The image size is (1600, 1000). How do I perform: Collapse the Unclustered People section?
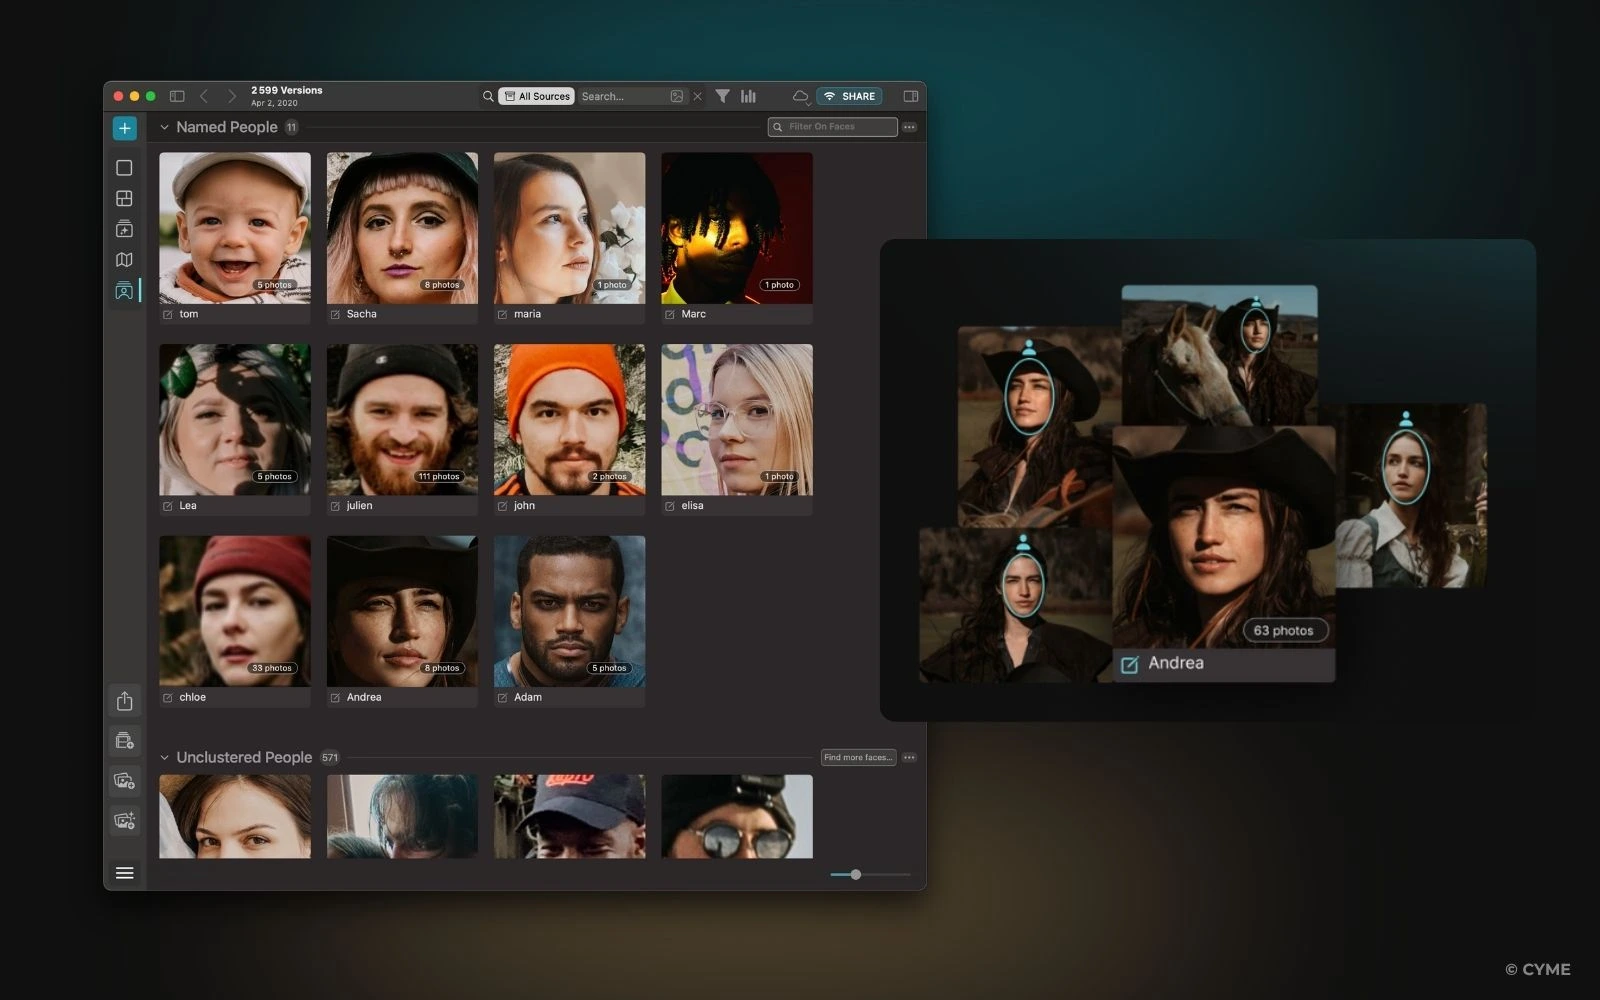(165, 757)
